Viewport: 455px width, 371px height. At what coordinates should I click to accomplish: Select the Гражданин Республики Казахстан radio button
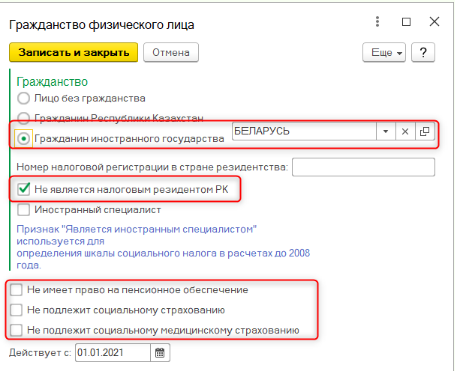click(24, 118)
